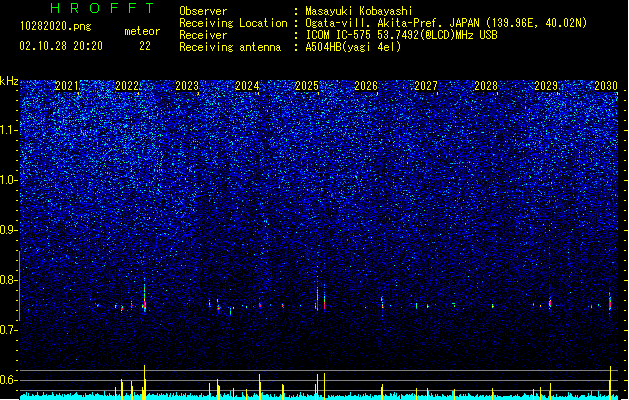Click the 0.8 frequency axis label
This screenshot has height=400, width=629.
(x=9, y=280)
